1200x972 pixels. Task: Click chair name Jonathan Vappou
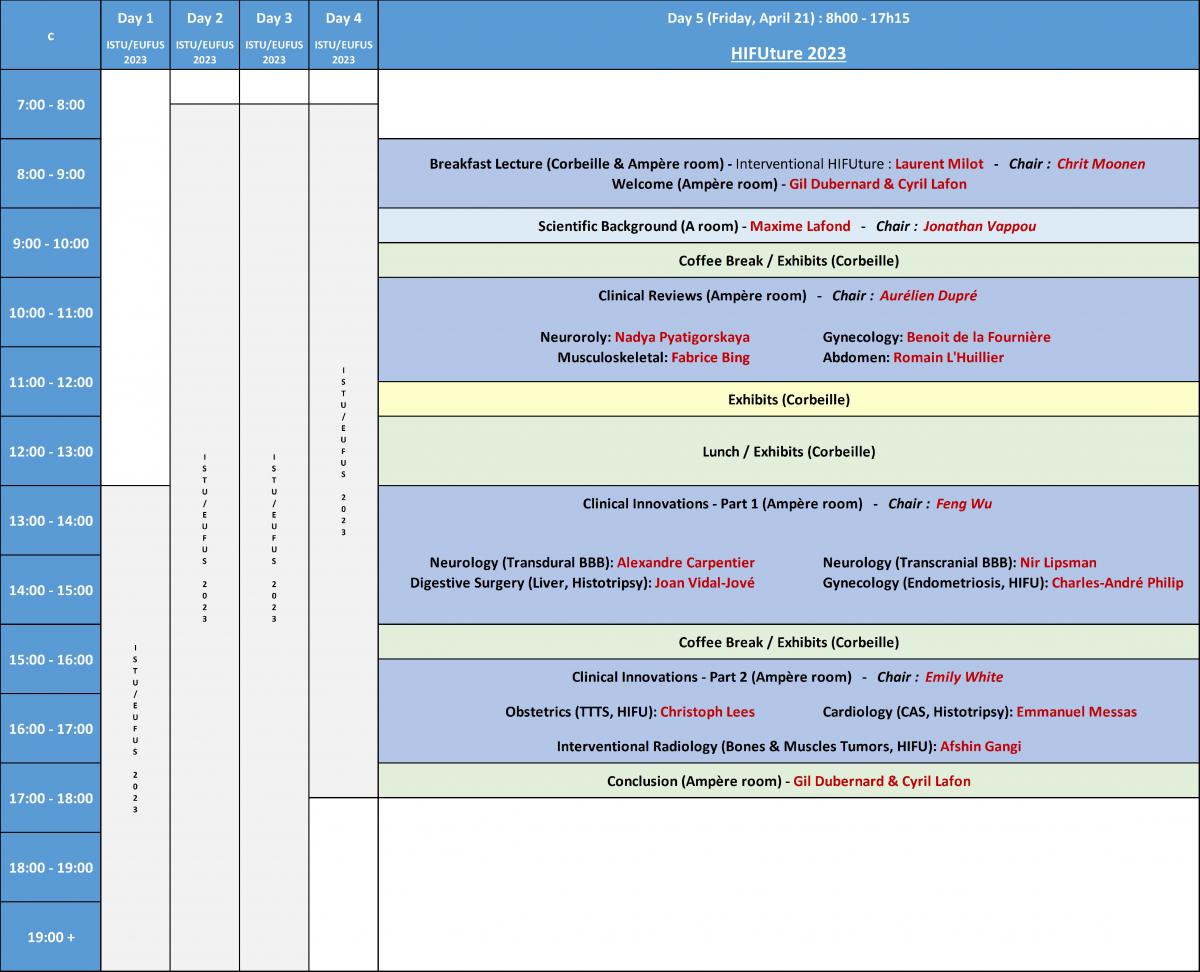click(x=979, y=226)
